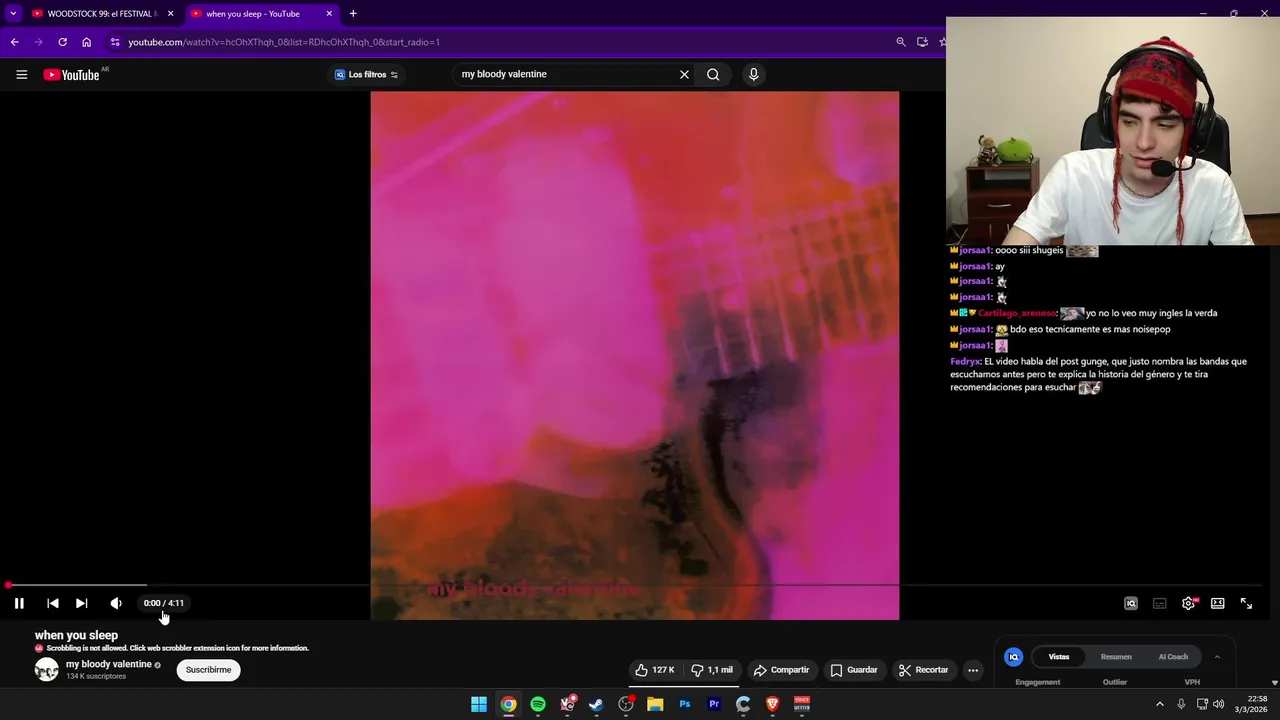Dislike the video with 1,1 mil
Image resolution: width=1280 pixels, height=720 pixels.
712,670
